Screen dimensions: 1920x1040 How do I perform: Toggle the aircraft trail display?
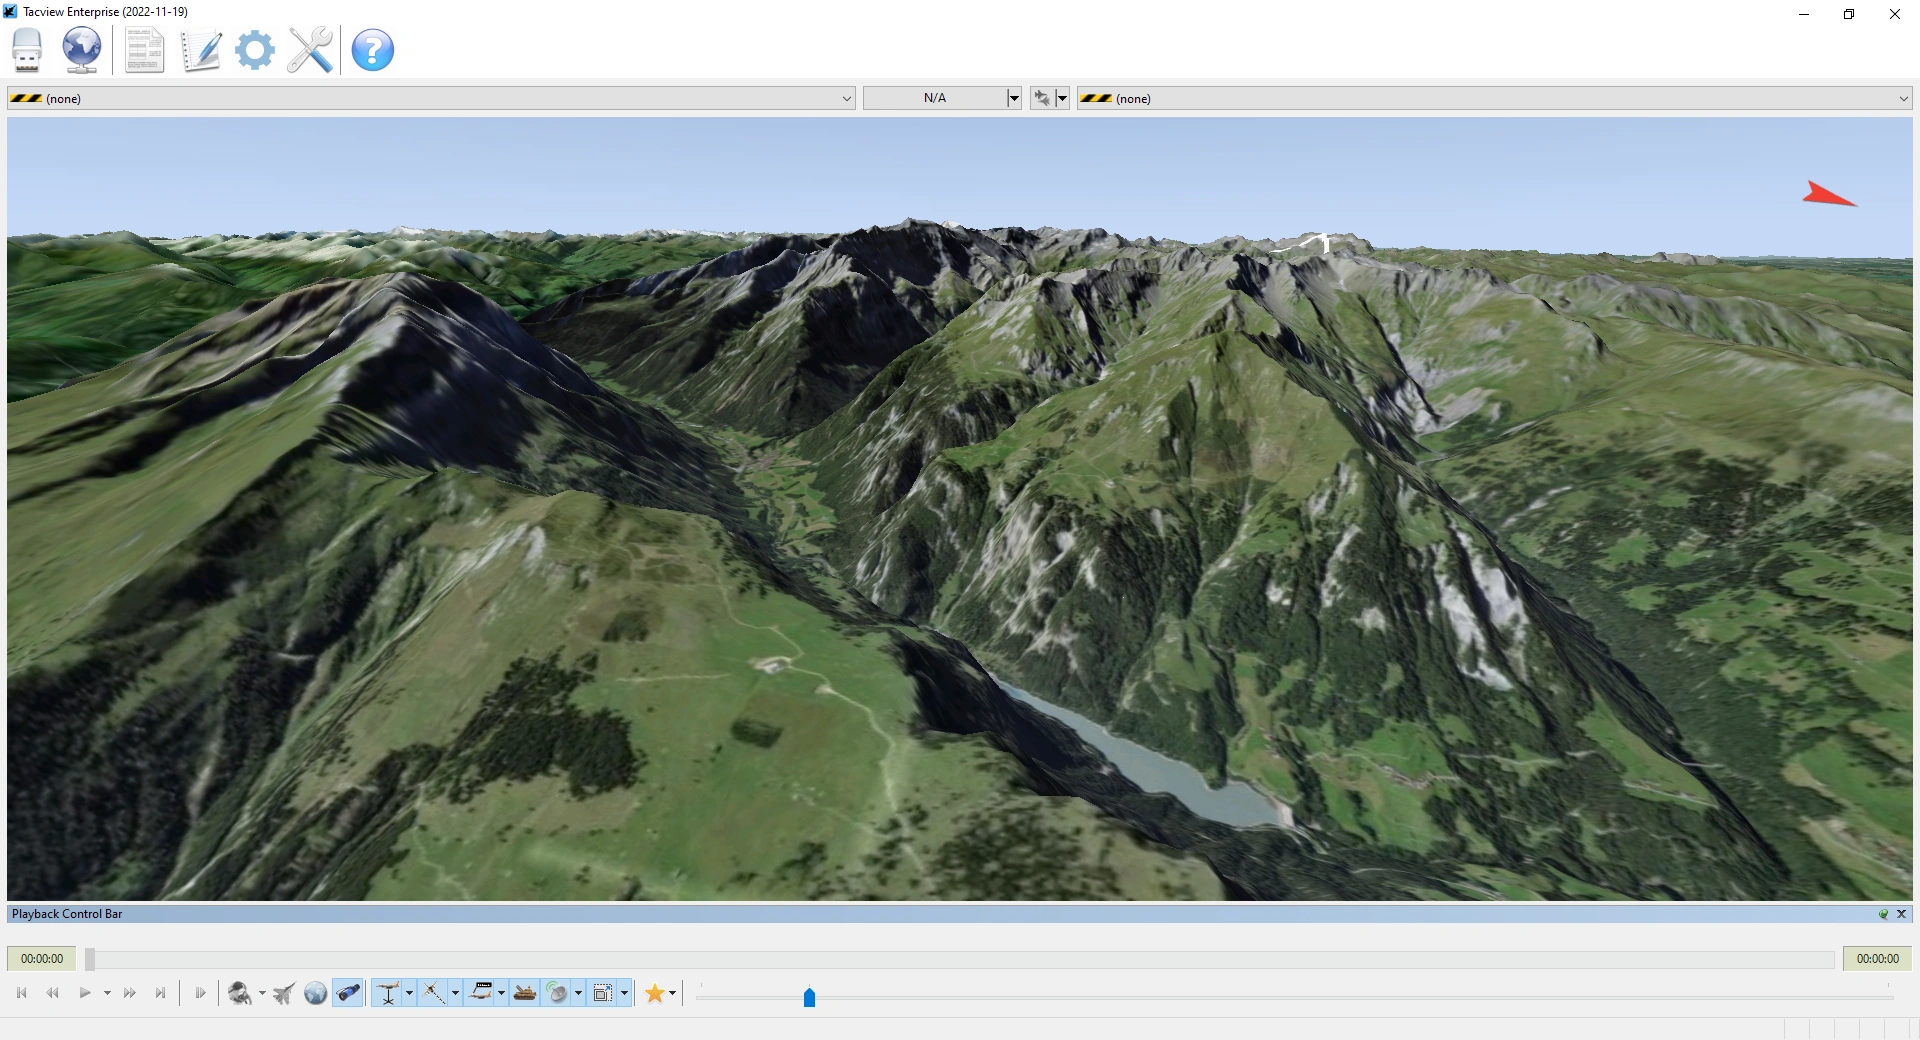click(x=433, y=993)
